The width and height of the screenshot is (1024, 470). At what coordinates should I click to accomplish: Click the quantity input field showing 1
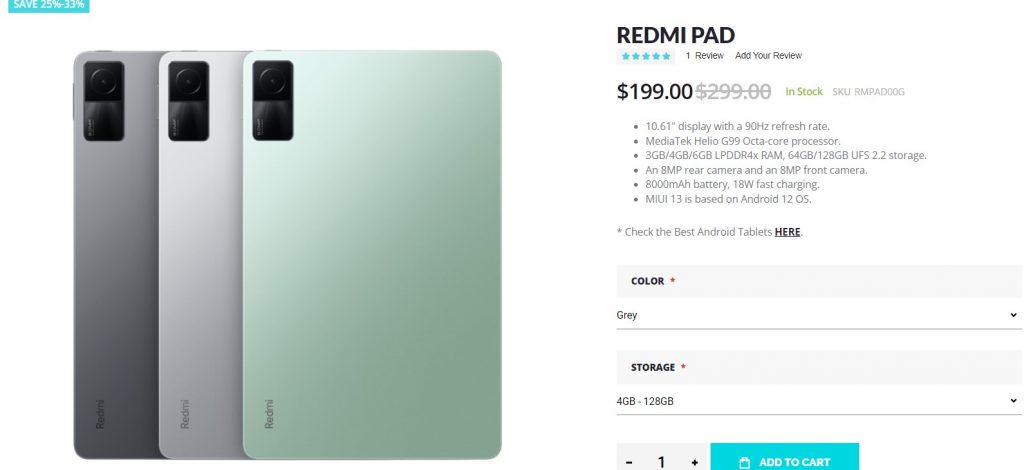[x=661, y=462]
